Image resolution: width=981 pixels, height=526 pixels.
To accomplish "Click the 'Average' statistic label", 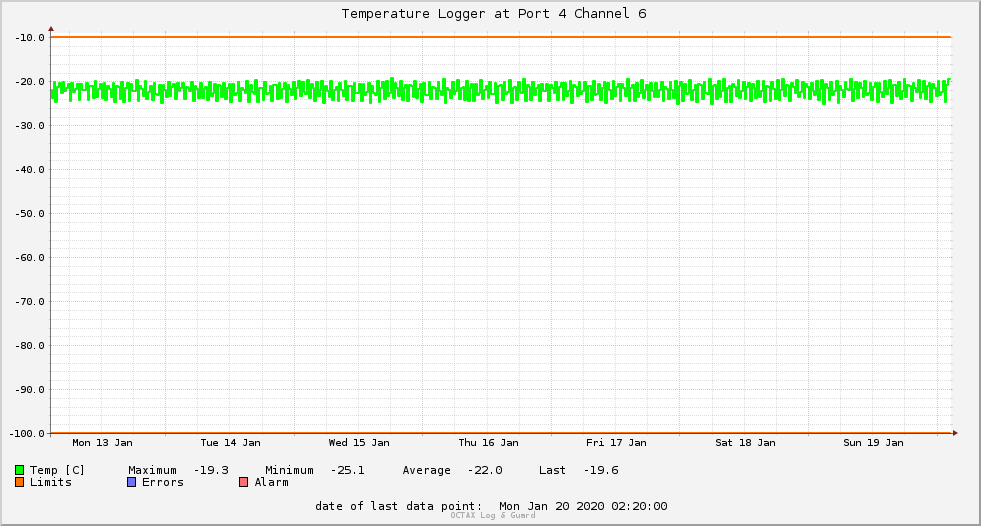I will click(426, 470).
